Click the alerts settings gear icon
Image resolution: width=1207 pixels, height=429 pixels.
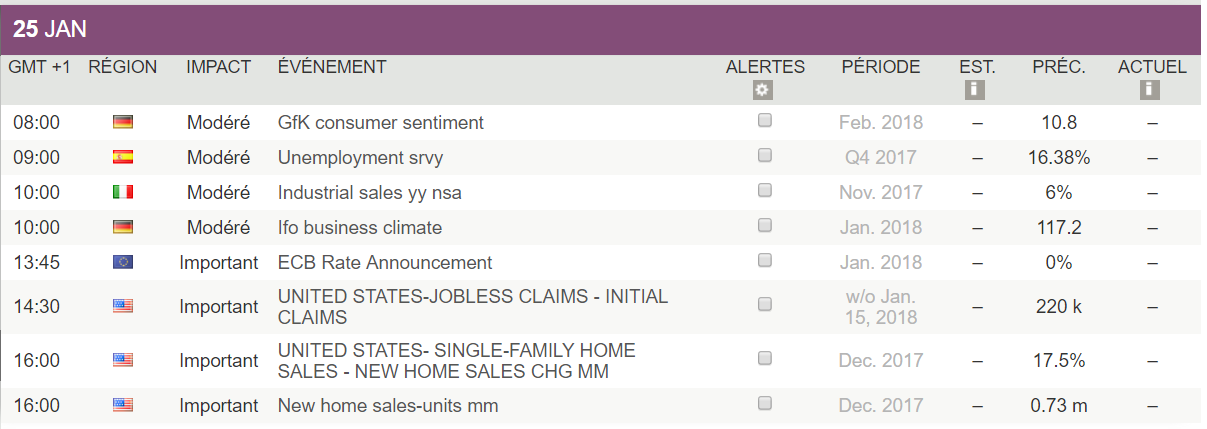pos(764,90)
